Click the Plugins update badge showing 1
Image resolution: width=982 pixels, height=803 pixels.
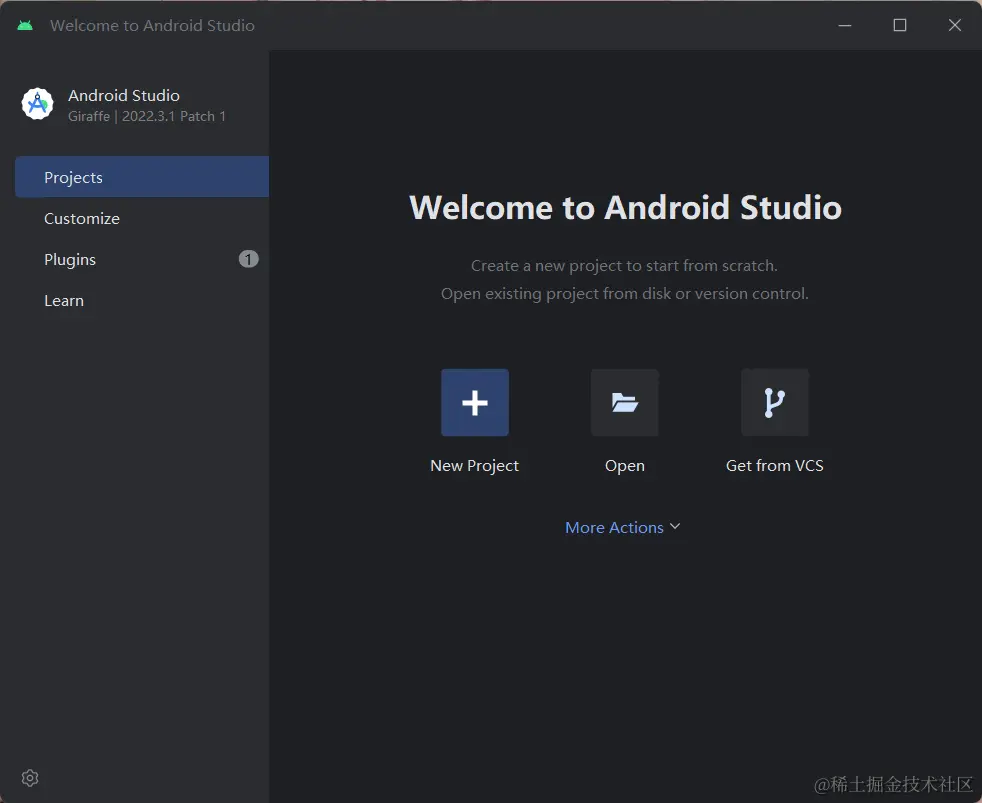249,259
